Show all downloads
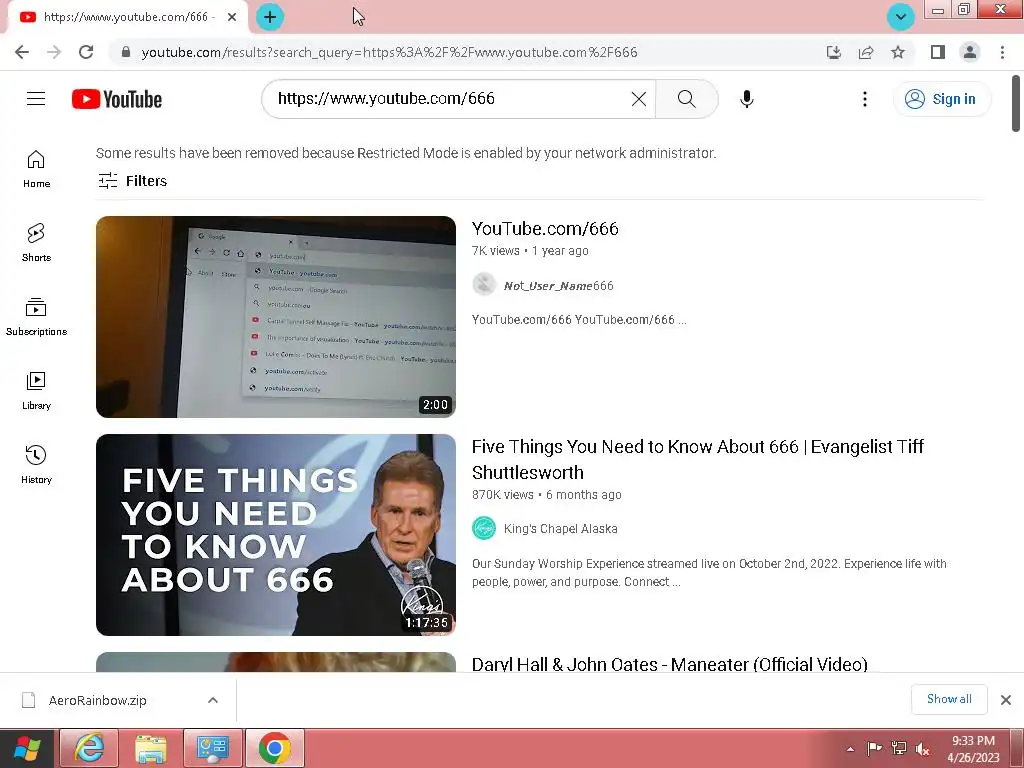The width and height of the screenshot is (1024, 768). pos(949,699)
